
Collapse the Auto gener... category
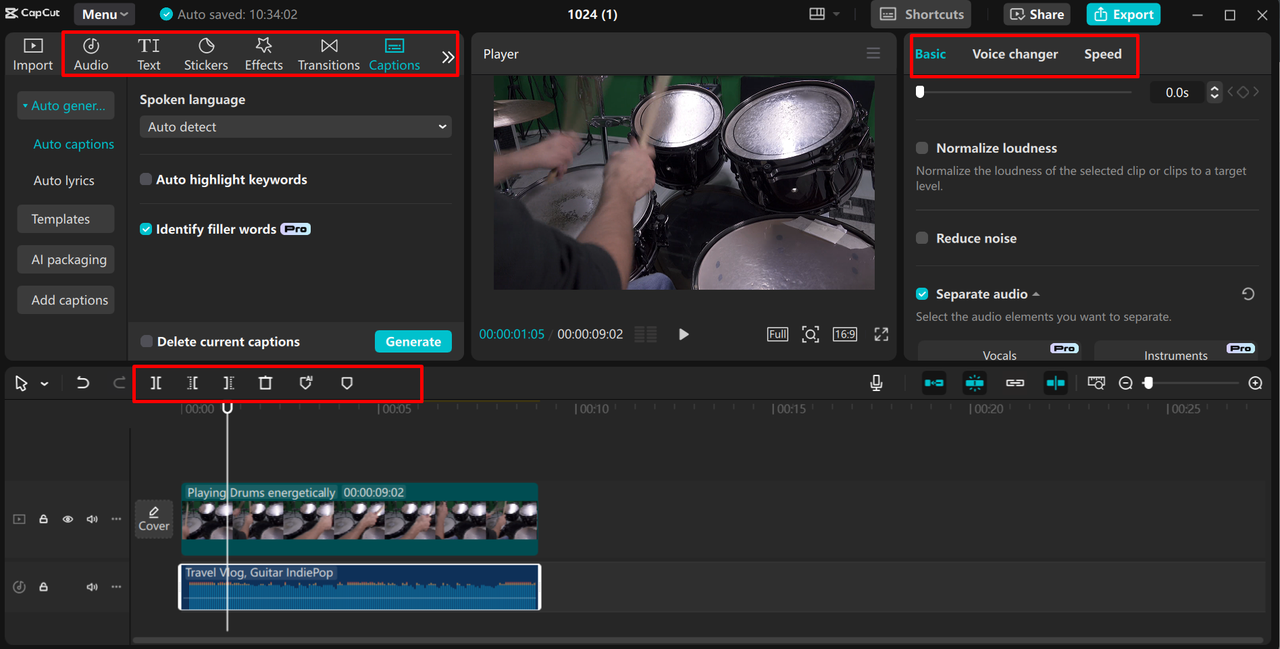click(x=65, y=105)
